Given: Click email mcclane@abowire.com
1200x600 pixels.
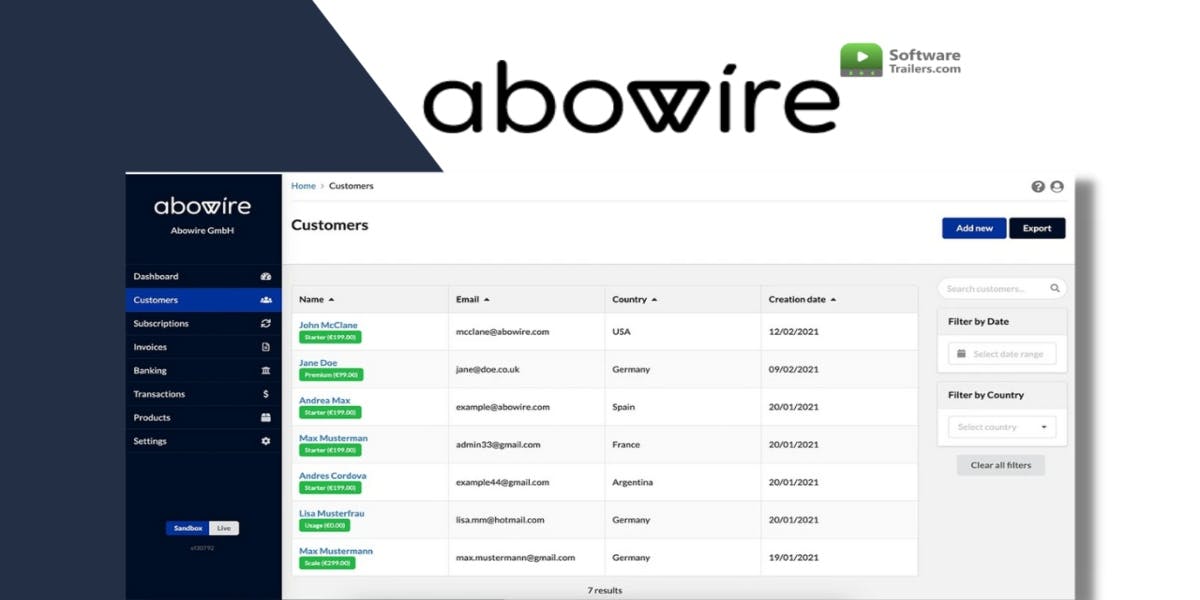Looking at the screenshot, I should (503, 332).
